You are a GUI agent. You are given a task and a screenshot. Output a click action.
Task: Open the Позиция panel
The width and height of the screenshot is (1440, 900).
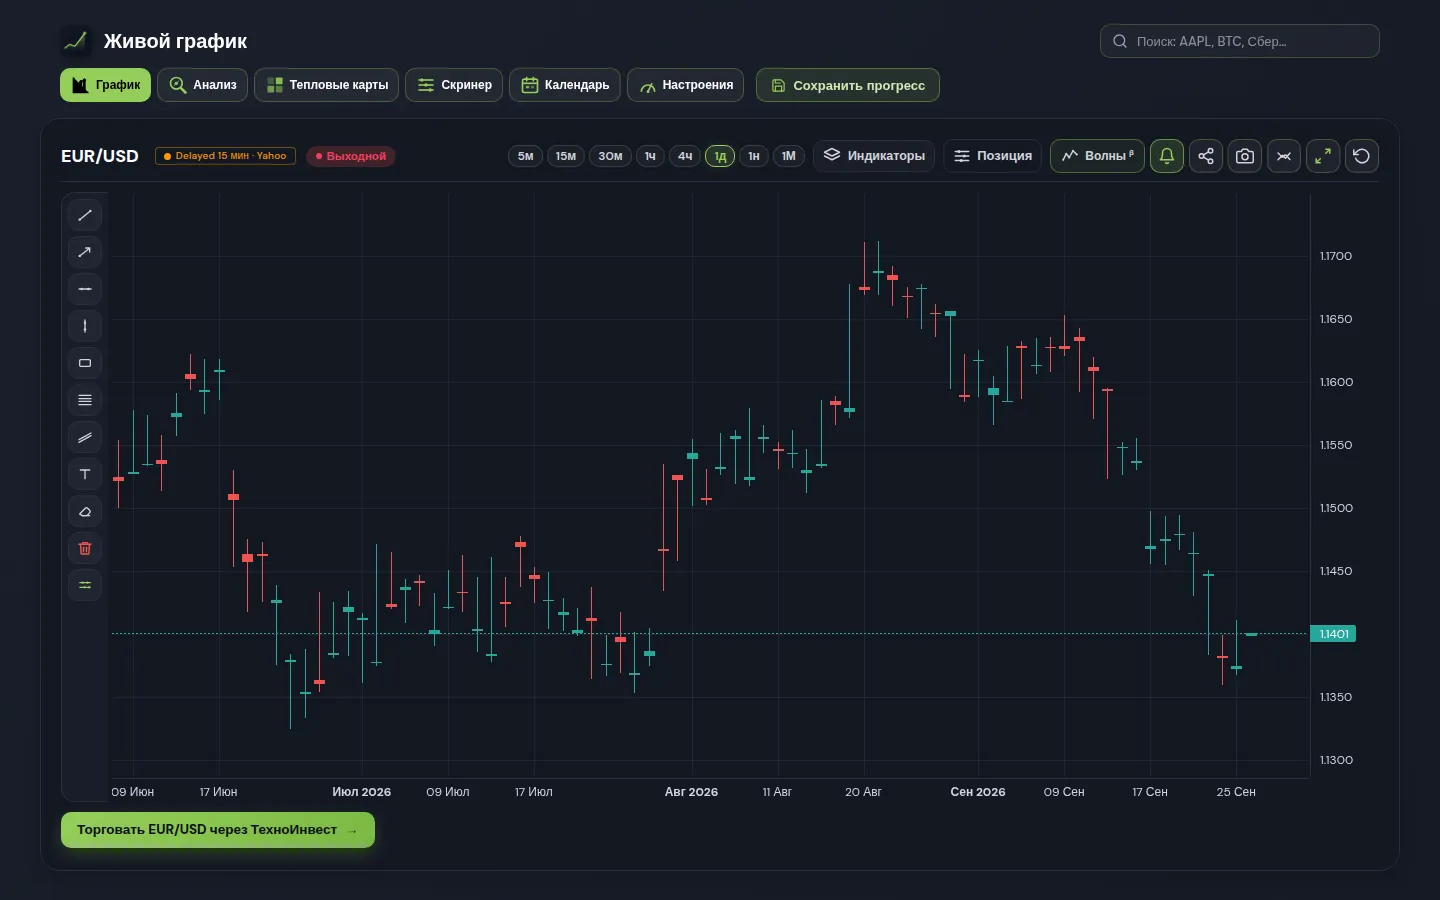coord(993,156)
